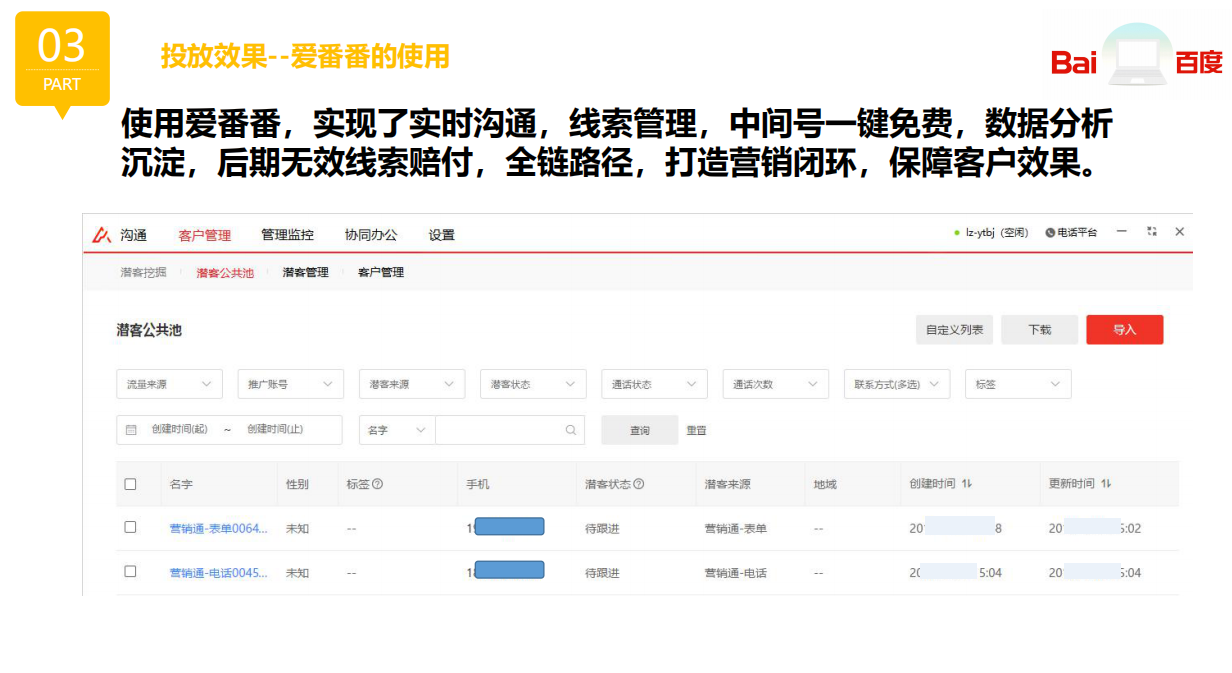Click the help icon beside 潜客状态 header
Screen dimensions: 1232x673
(x=638, y=484)
